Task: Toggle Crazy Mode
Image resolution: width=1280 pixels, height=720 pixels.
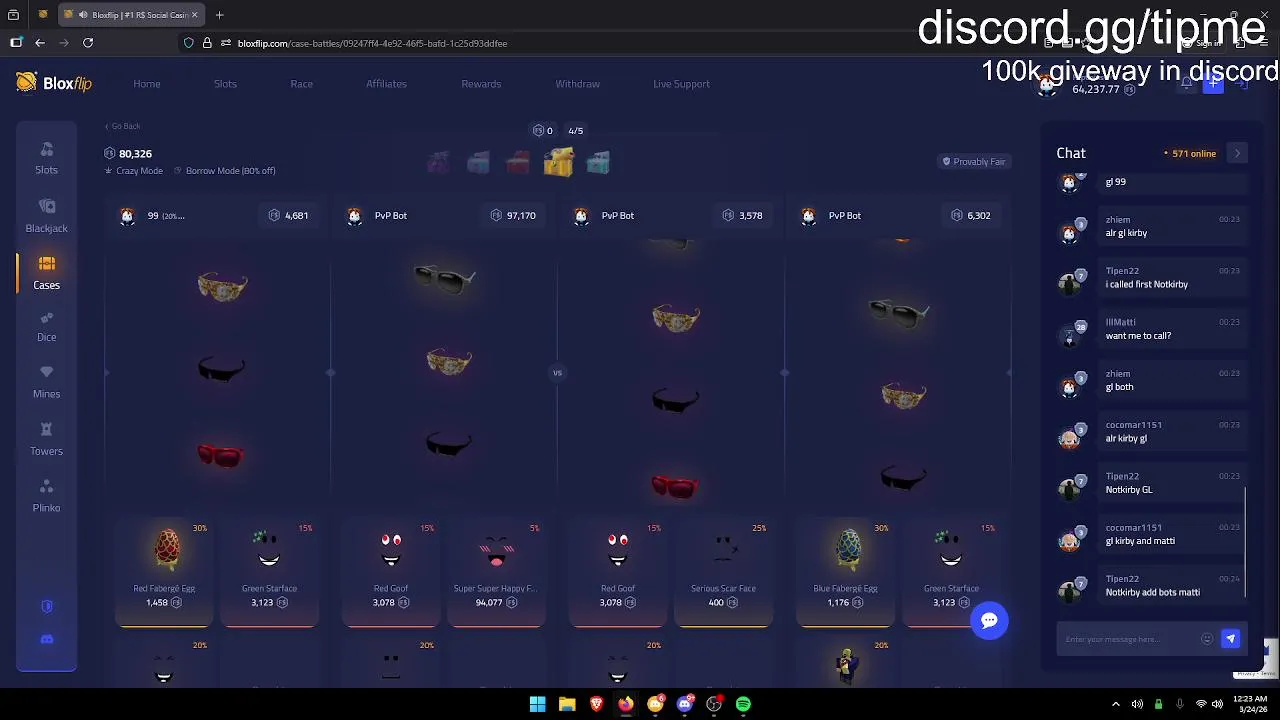Action: pos(134,171)
